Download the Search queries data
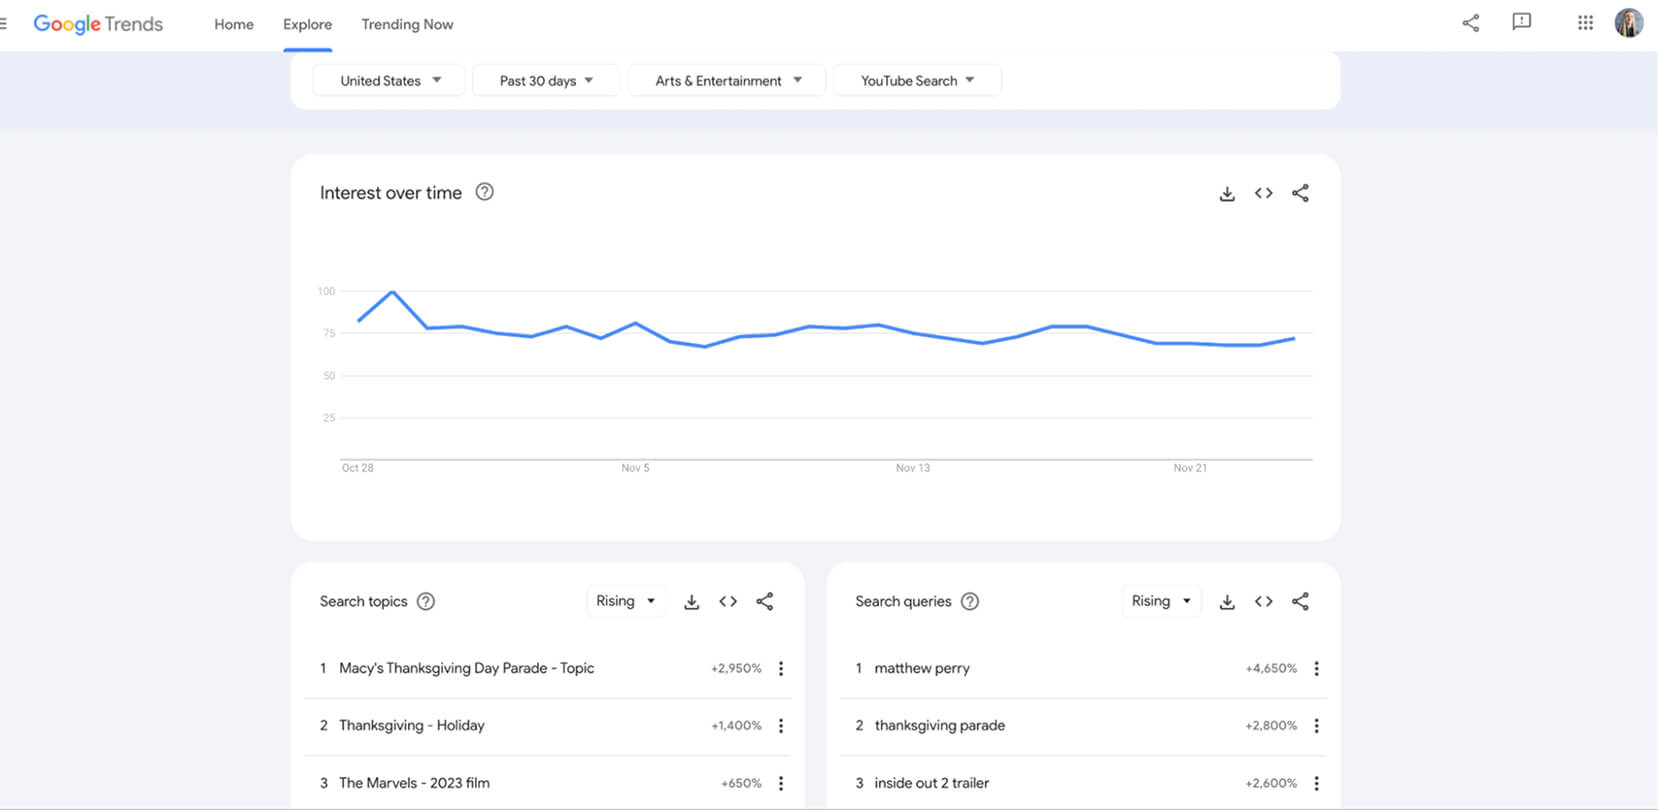 point(1227,602)
